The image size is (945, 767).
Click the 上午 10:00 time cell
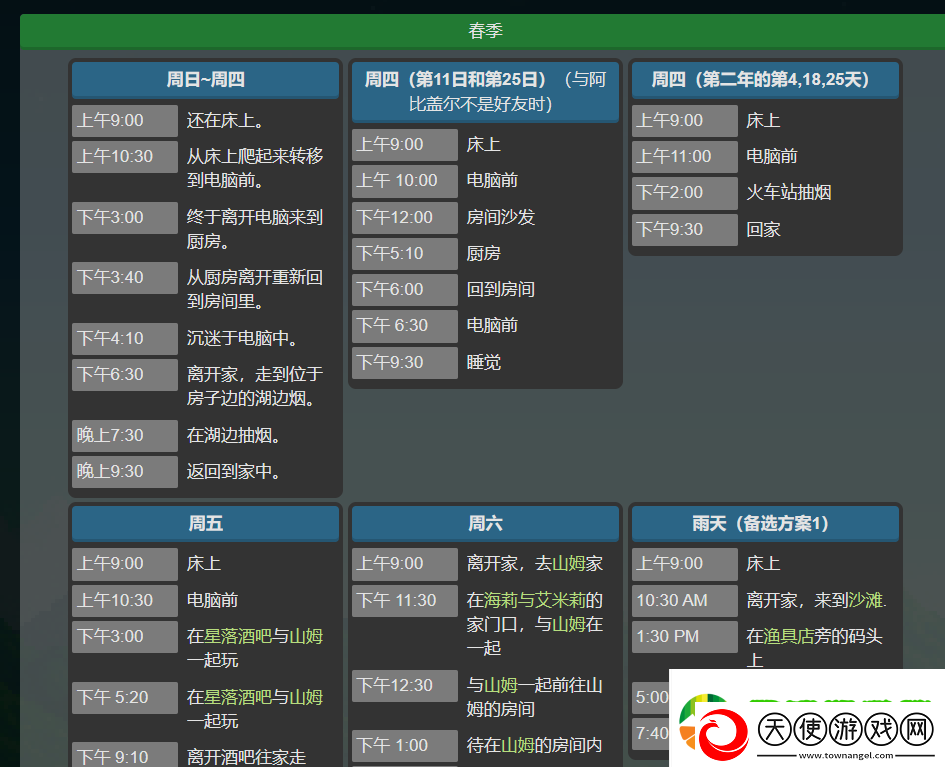[x=404, y=181]
